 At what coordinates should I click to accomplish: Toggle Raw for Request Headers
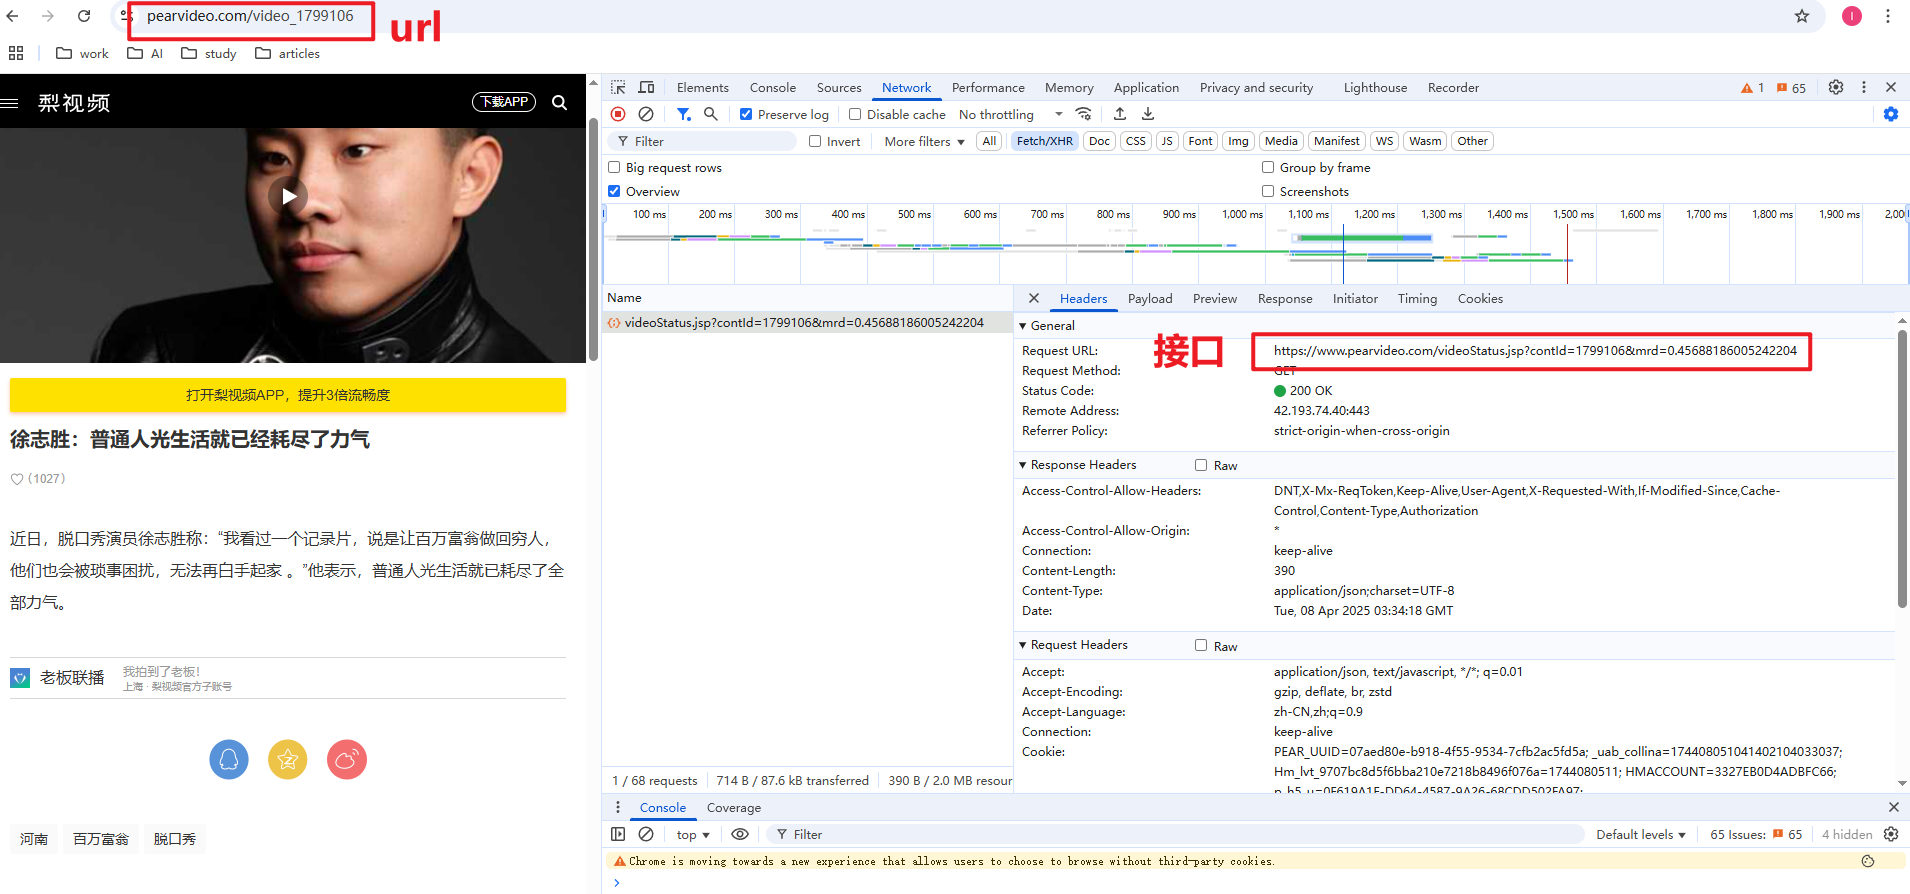pyautogui.click(x=1201, y=645)
